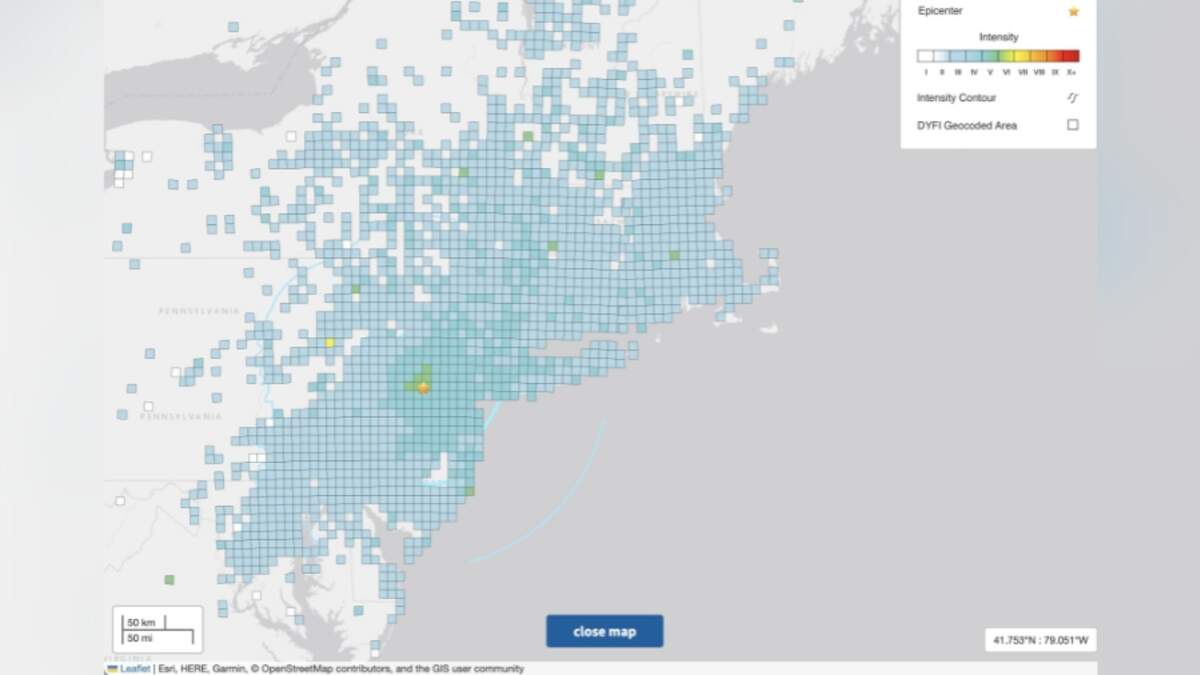The height and width of the screenshot is (675, 1200).
Task: Click the red X+ intensity swatch
Action: (1072, 57)
